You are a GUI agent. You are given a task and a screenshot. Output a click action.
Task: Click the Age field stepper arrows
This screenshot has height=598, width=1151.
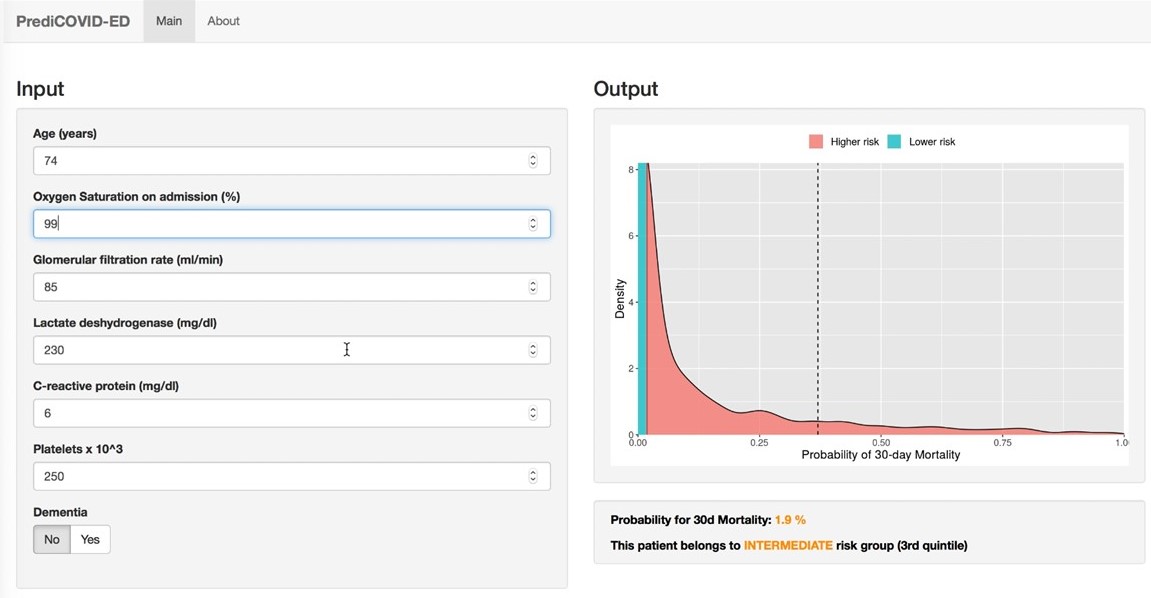(533, 161)
